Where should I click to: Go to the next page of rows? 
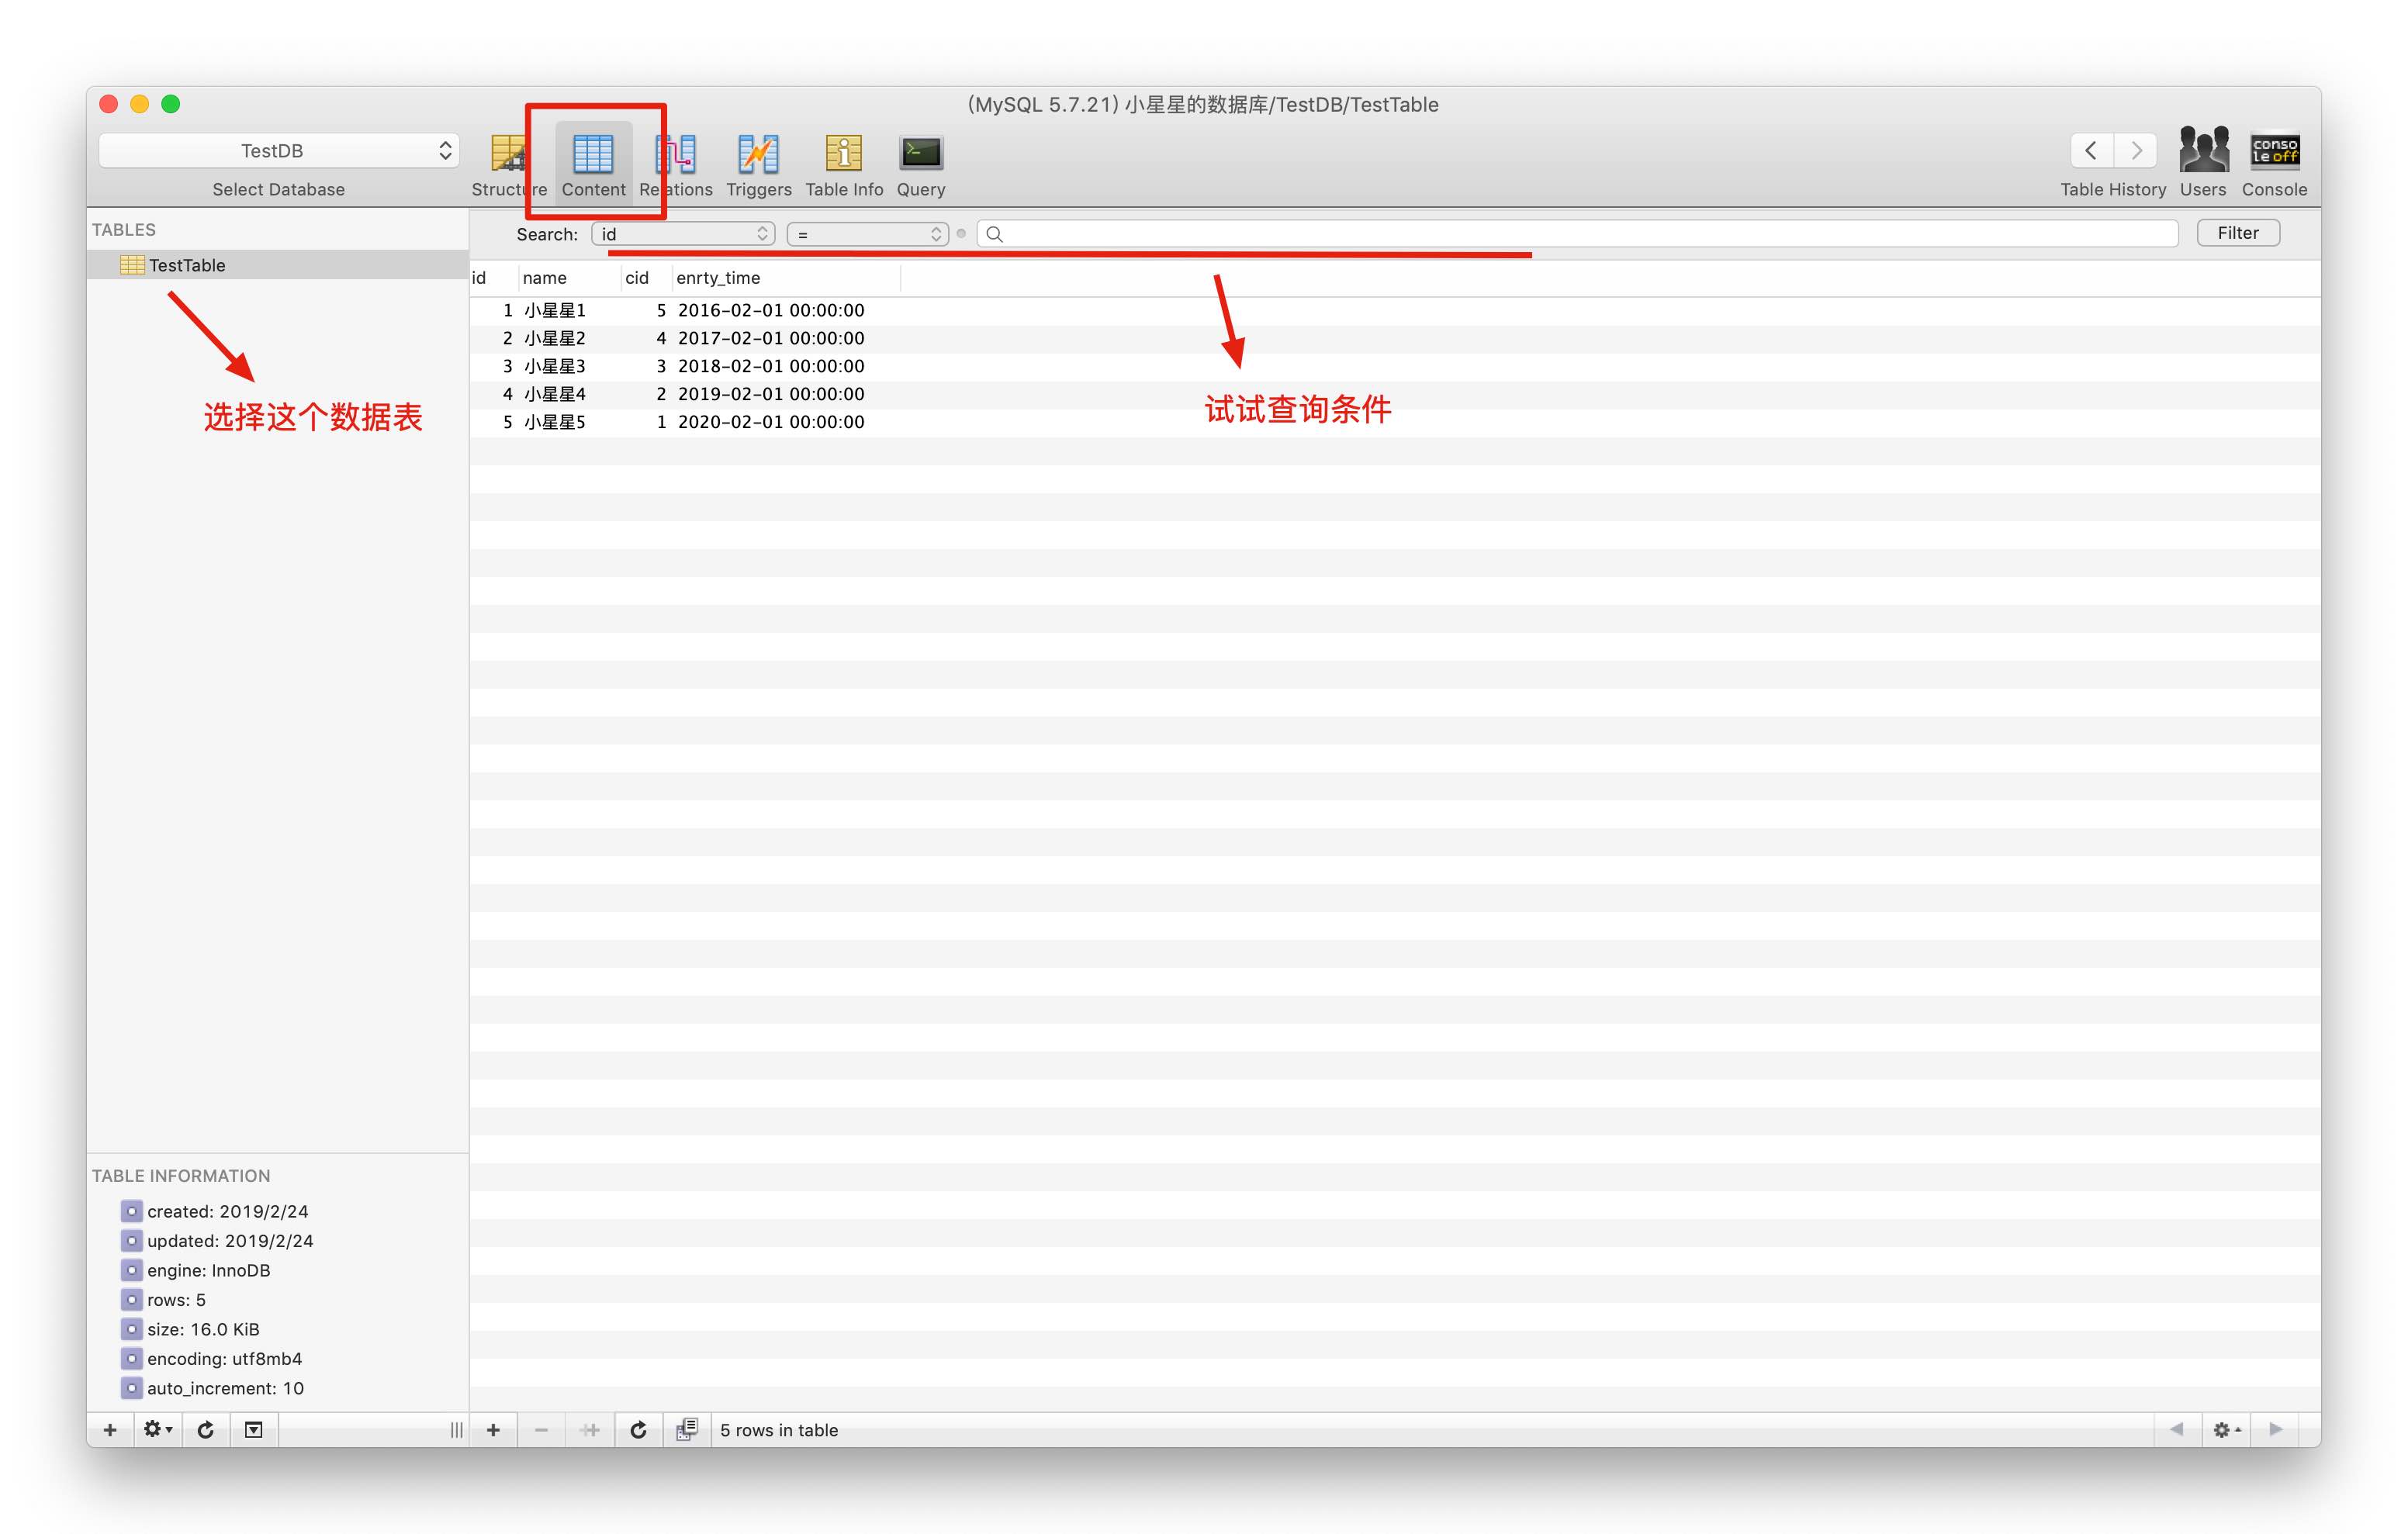[x=2276, y=1430]
